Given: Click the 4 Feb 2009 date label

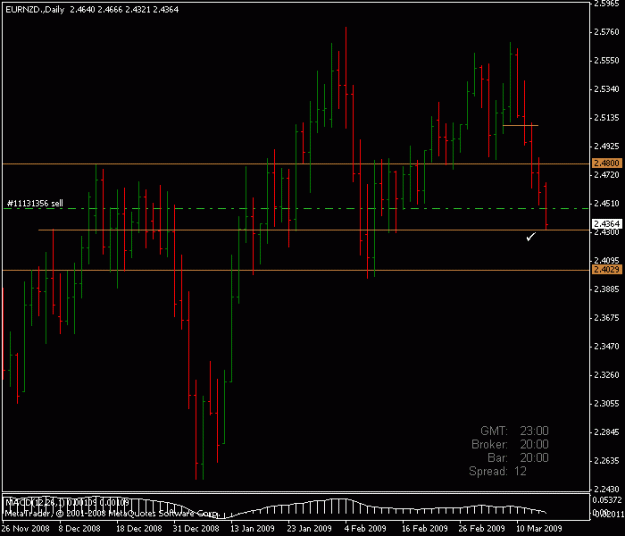Looking at the screenshot, I should point(365,528).
